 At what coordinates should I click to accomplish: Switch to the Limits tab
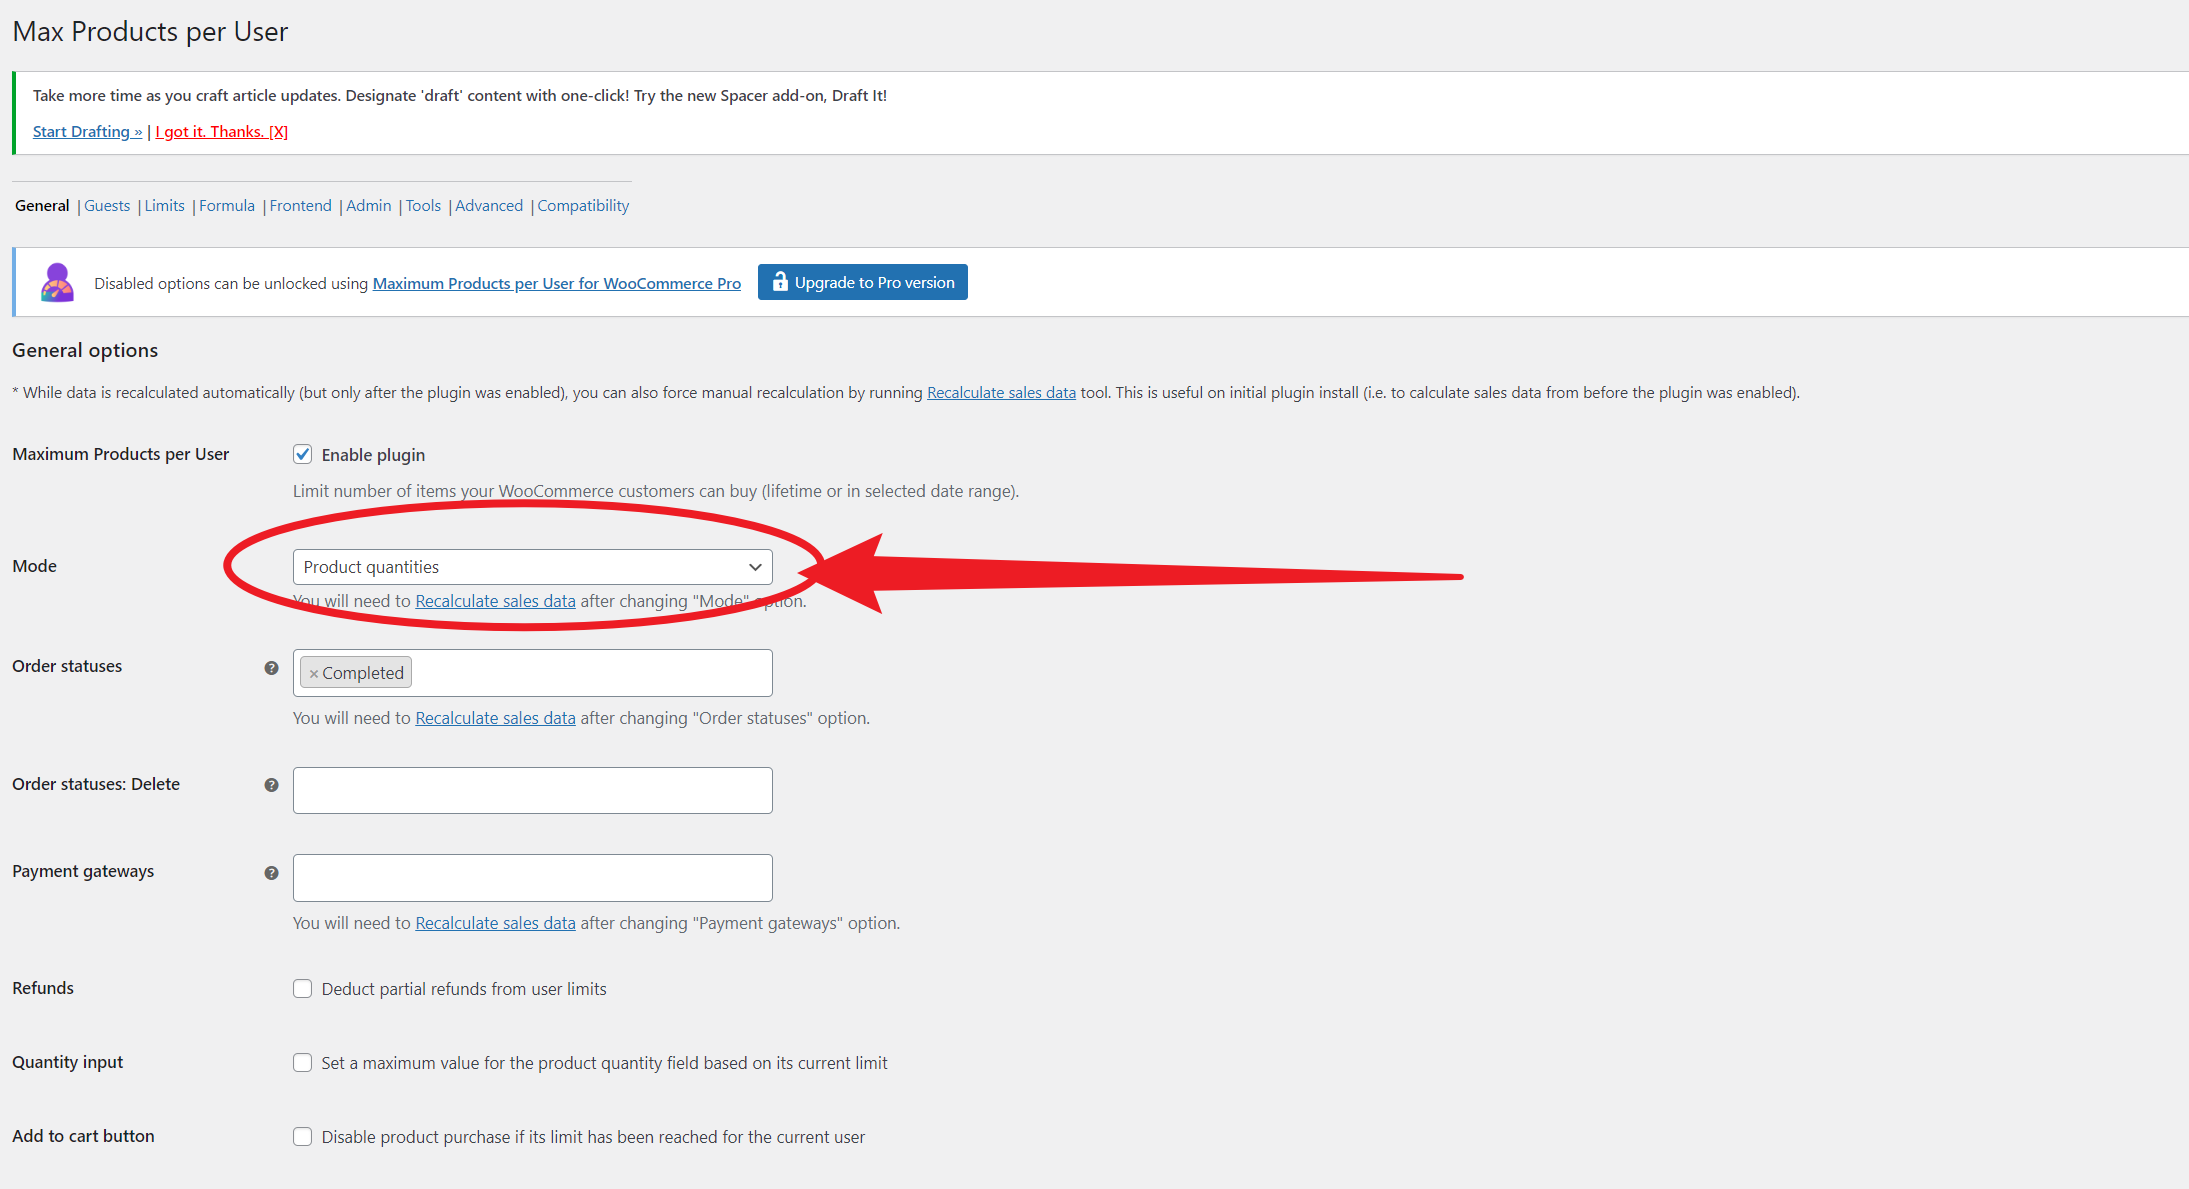tap(164, 205)
